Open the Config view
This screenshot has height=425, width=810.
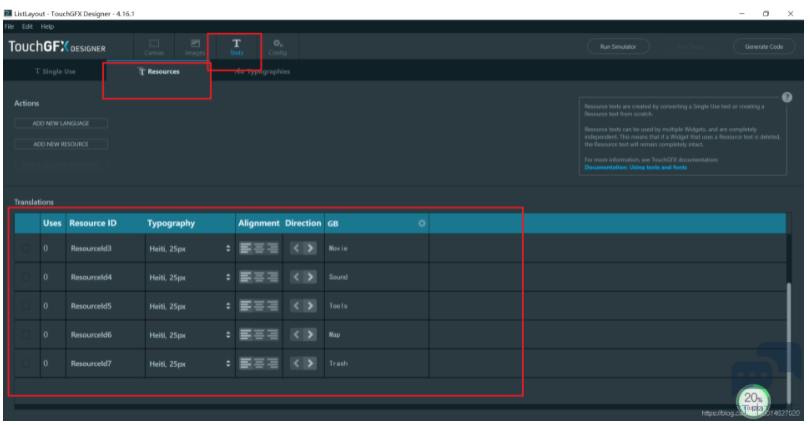point(277,46)
